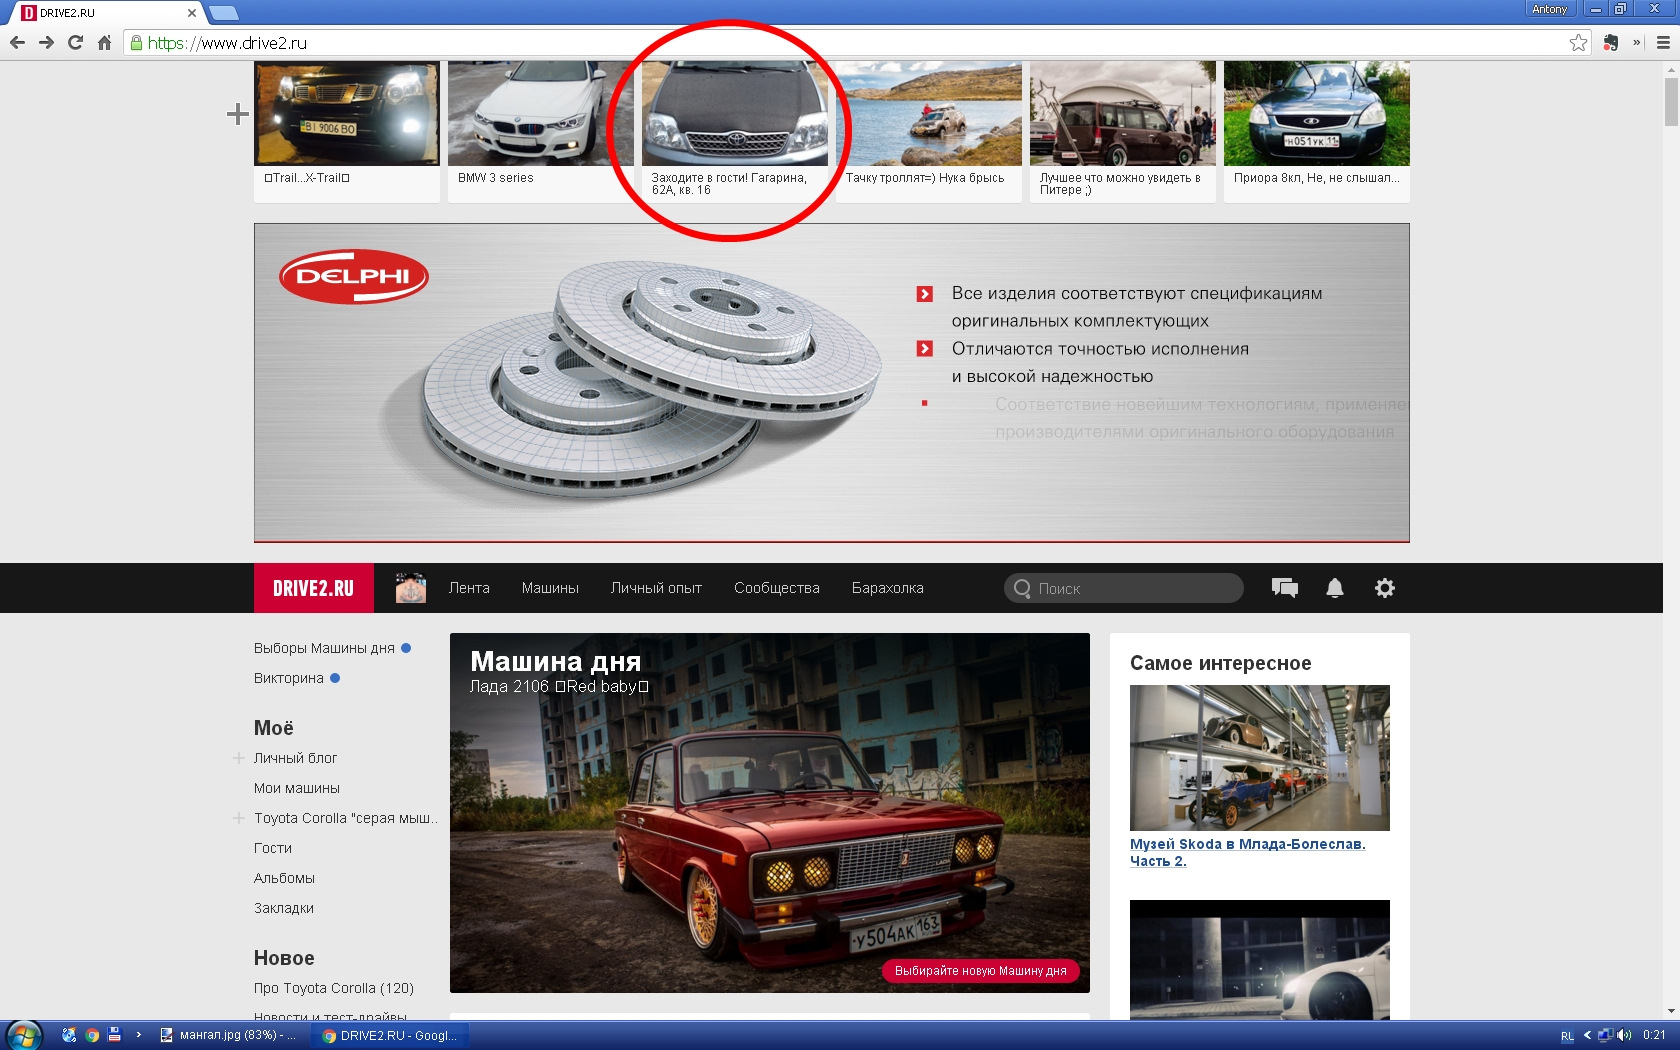Switch to the мангал.jpg taskbar window
Screen dimensions: 1680x1050
(229, 1035)
